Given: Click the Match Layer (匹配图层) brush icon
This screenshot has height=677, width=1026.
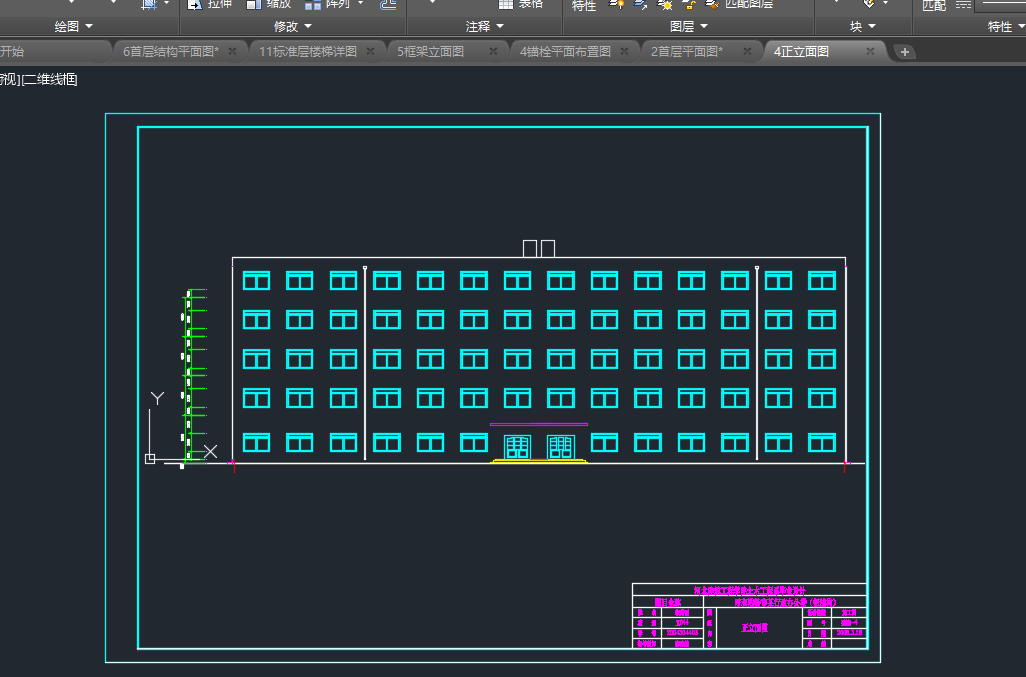Looking at the screenshot, I should pyautogui.click(x=712, y=5).
